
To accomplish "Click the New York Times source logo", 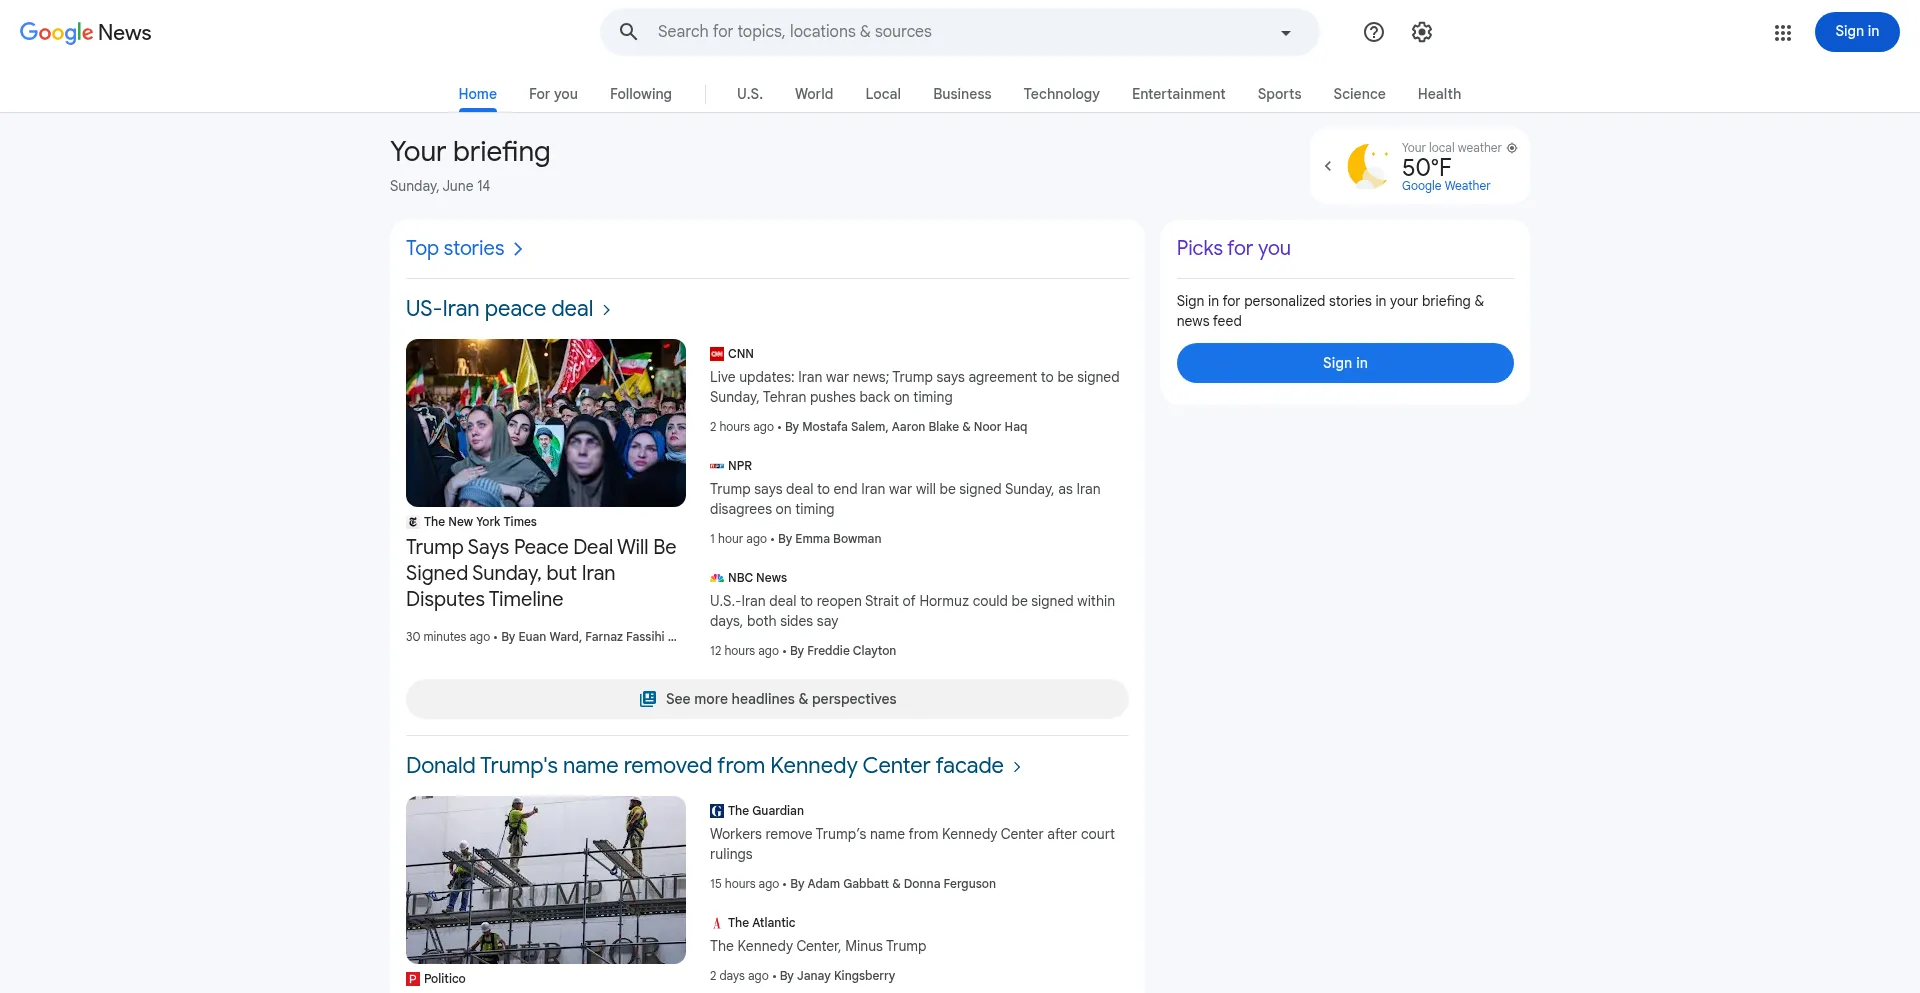I will pyautogui.click(x=413, y=522).
